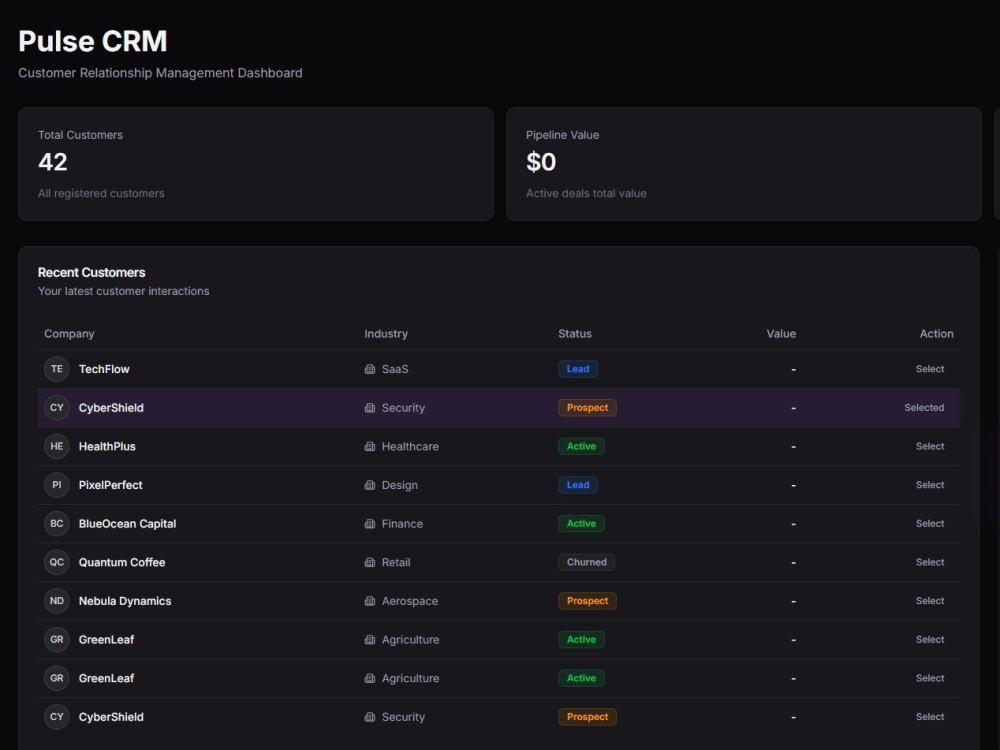The width and height of the screenshot is (1000, 750).
Task: Click the building icon beside Healthcare
Action: pyautogui.click(x=370, y=446)
